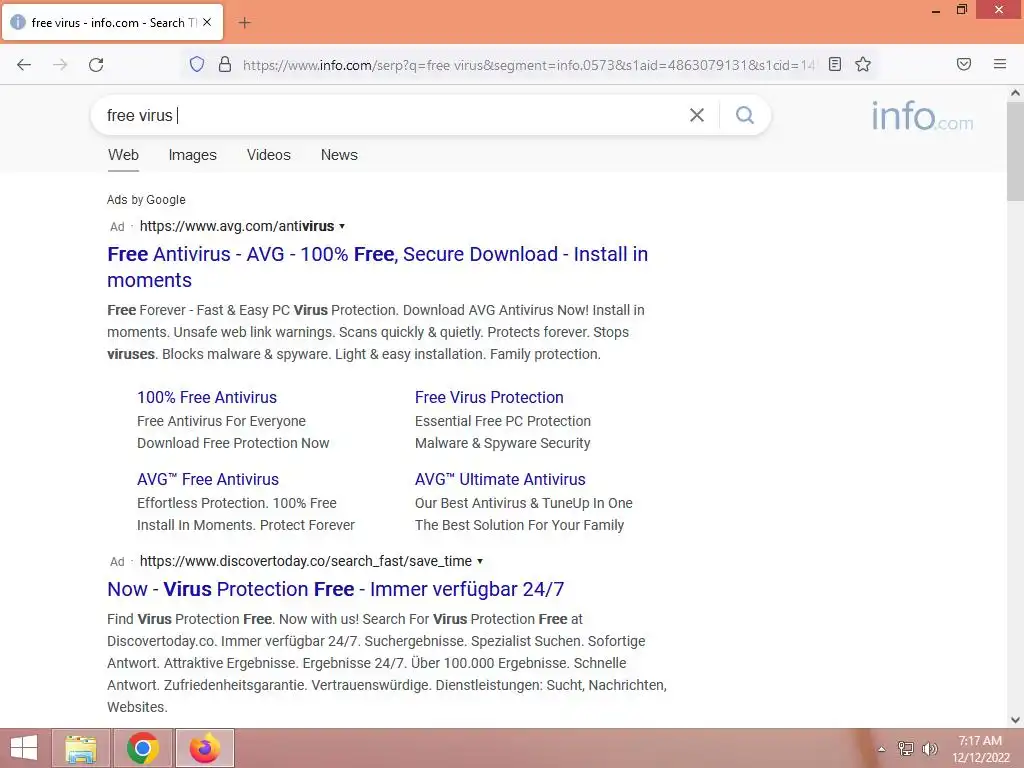
Task: Click the avg.com/antivirus ad URL
Action: point(237,226)
